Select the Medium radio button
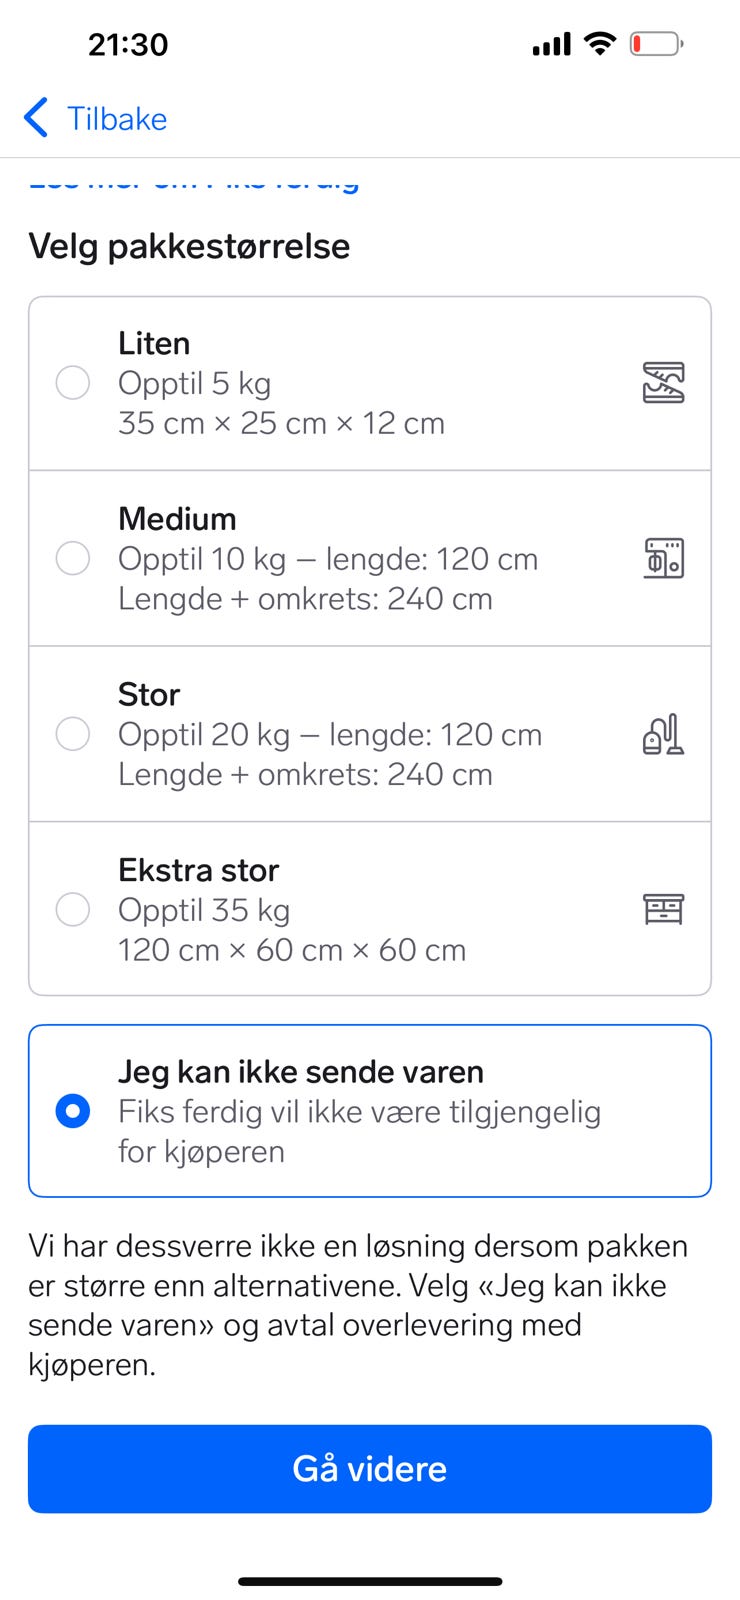Screen dimensions: 740x1600 73,558
